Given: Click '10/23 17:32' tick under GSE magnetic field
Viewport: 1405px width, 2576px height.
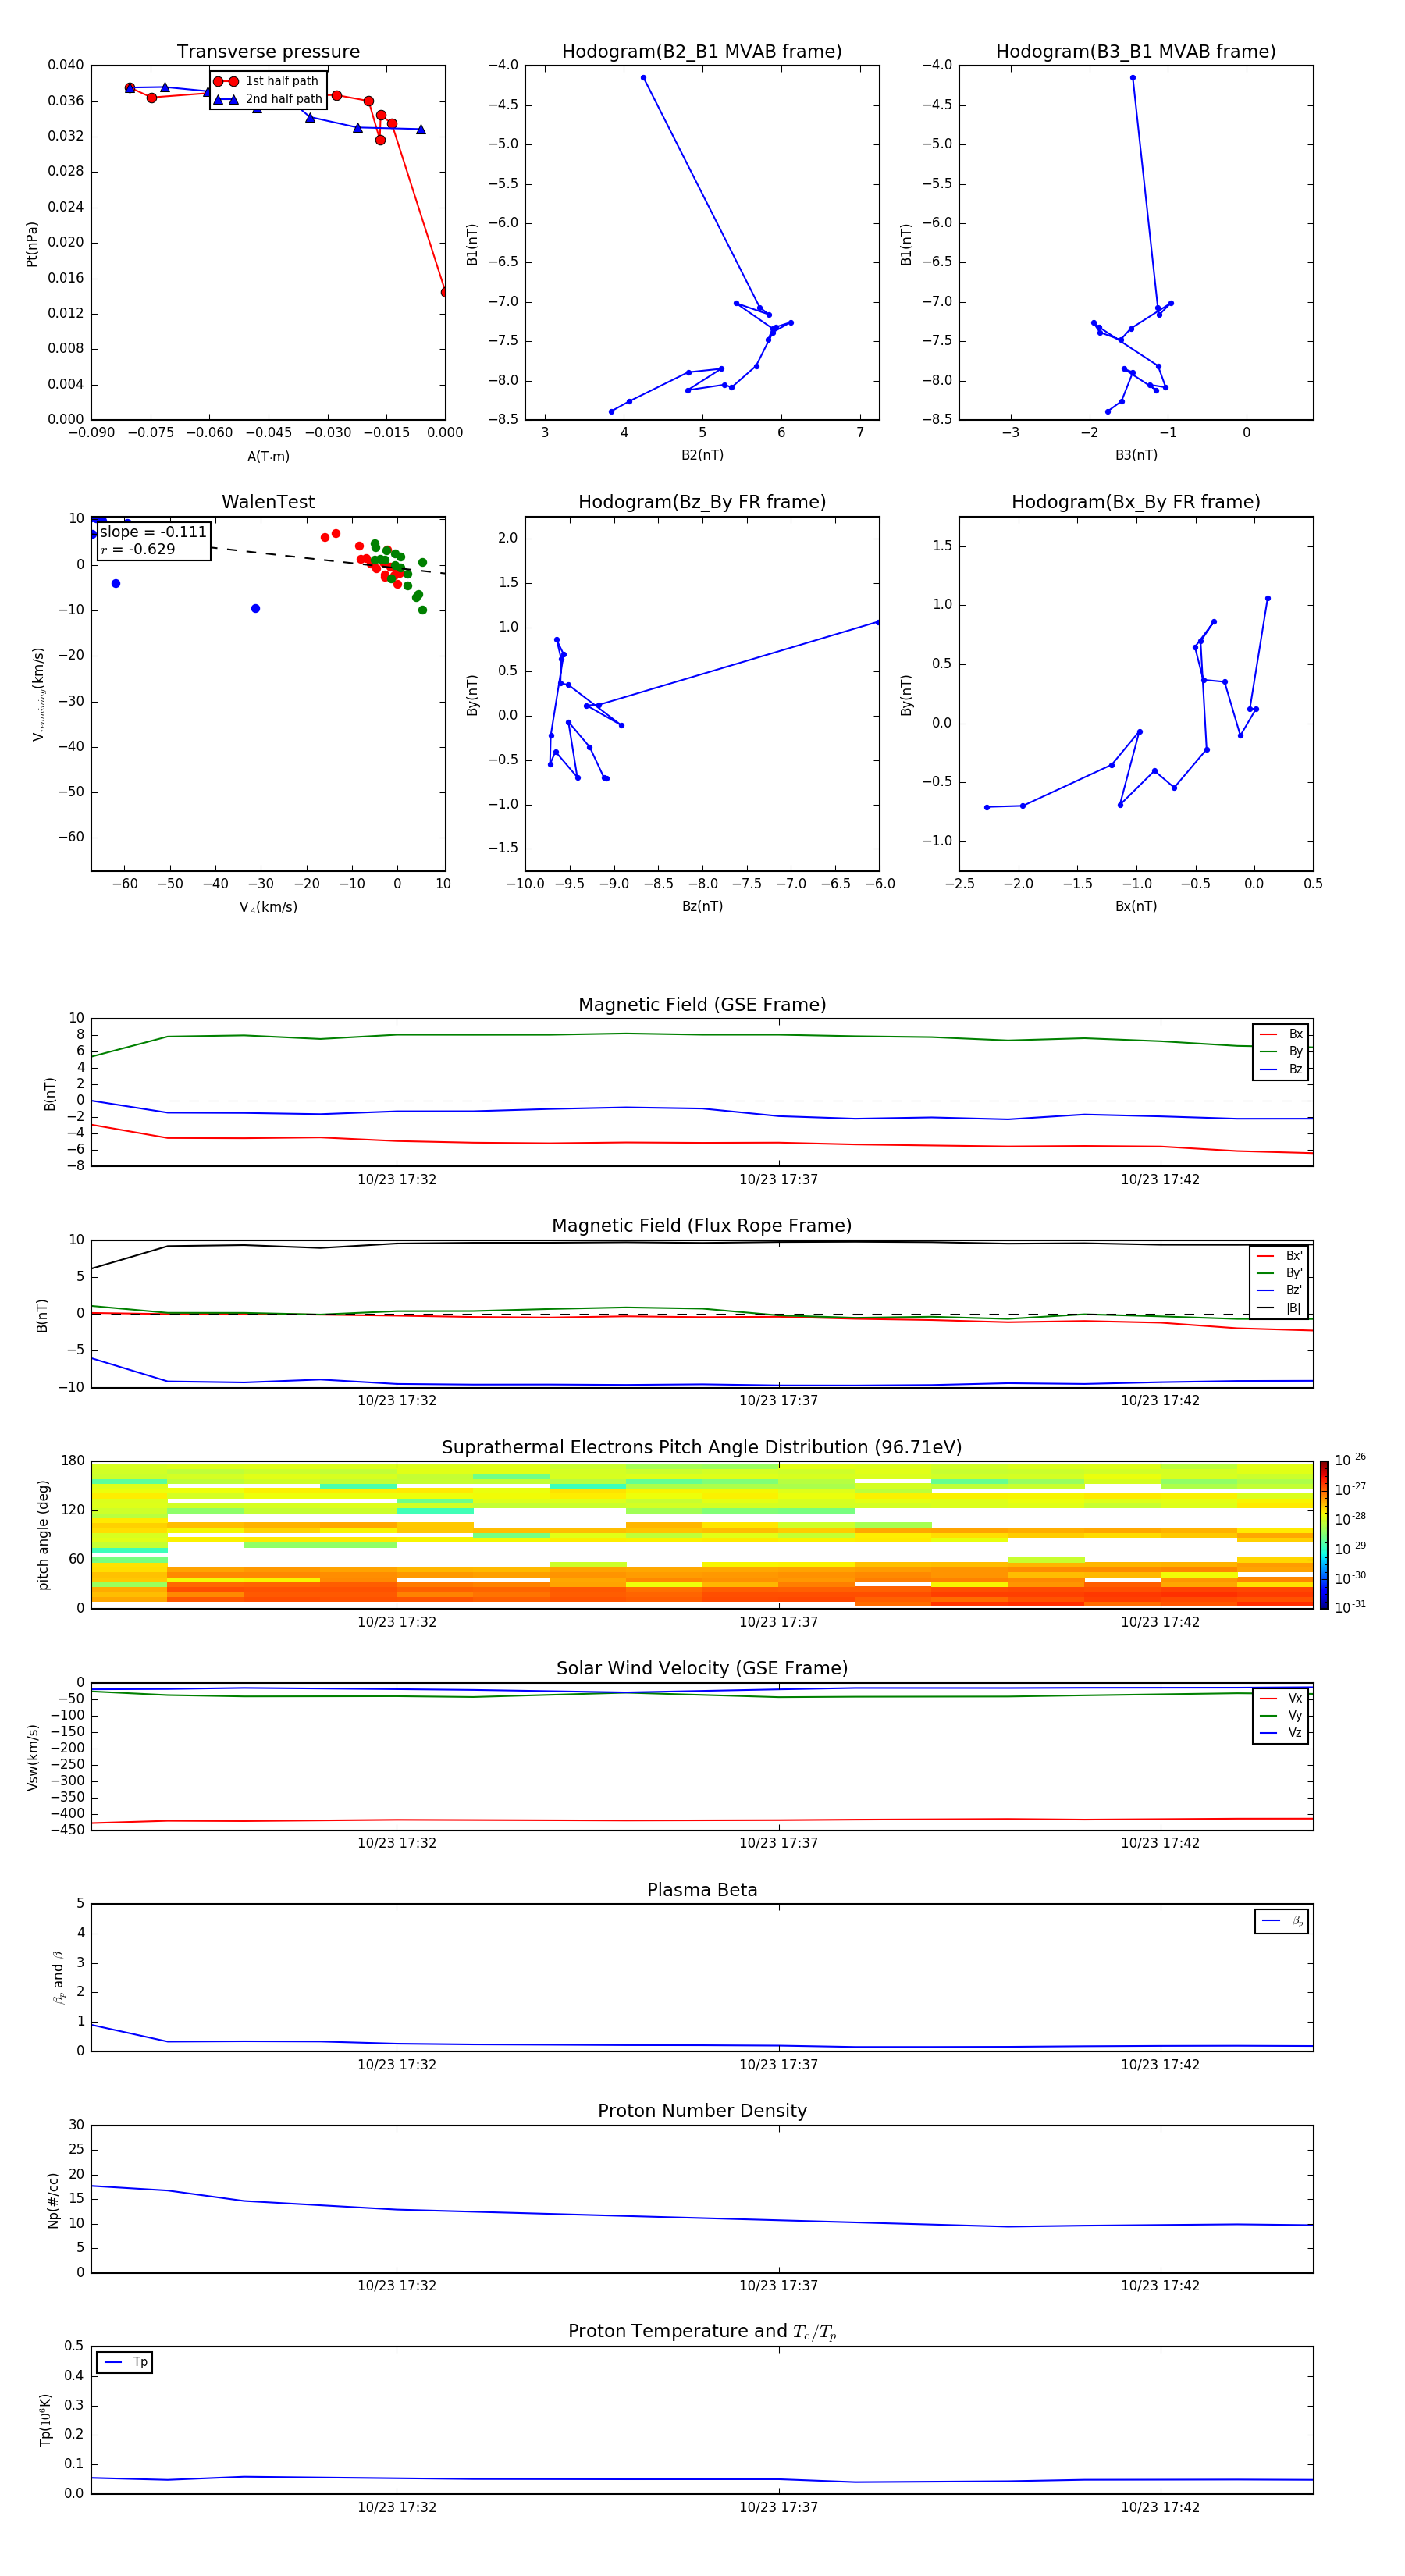Looking at the screenshot, I should pyautogui.click(x=397, y=1180).
